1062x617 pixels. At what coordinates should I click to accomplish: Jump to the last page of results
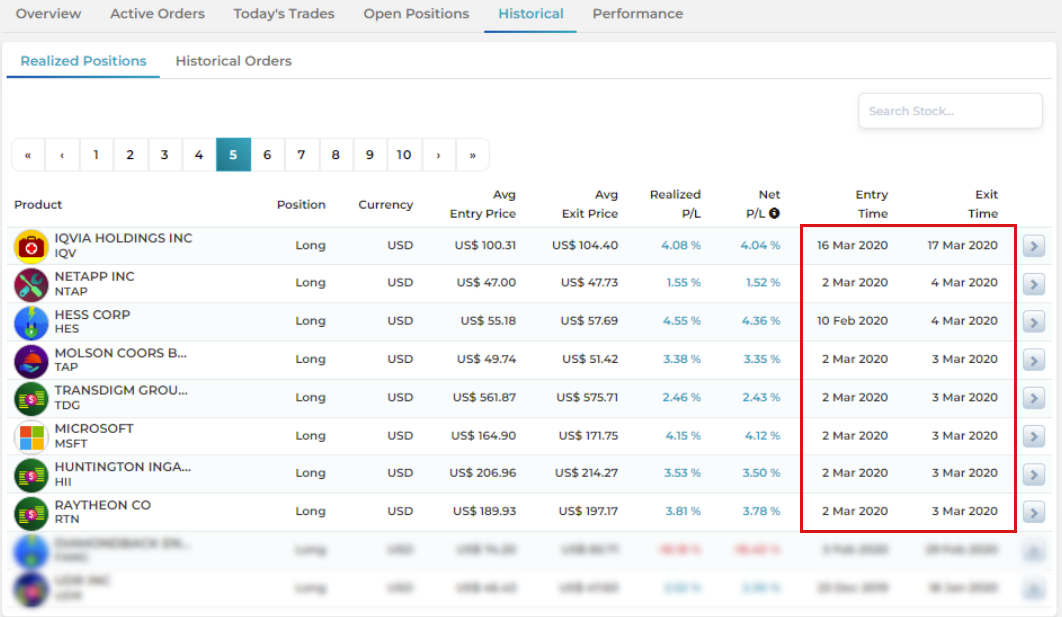[x=472, y=155]
